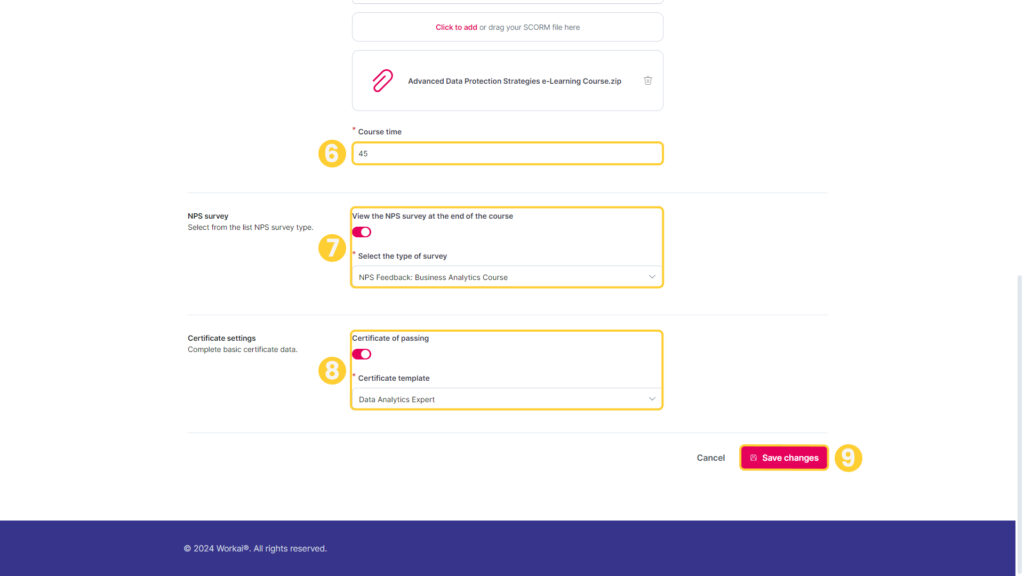Click the 'drag your SCORM file here' area
The height and width of the screenshot is (576, 1024).
(x=507, y=27)
